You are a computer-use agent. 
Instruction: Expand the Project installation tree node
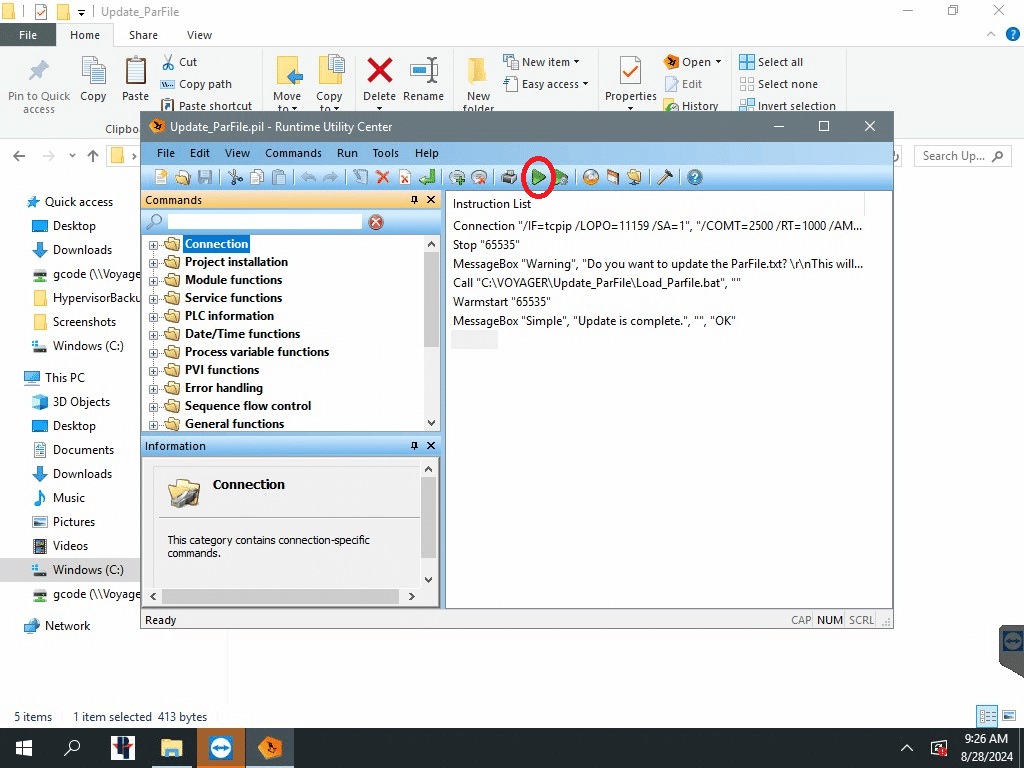pos(154,262)
